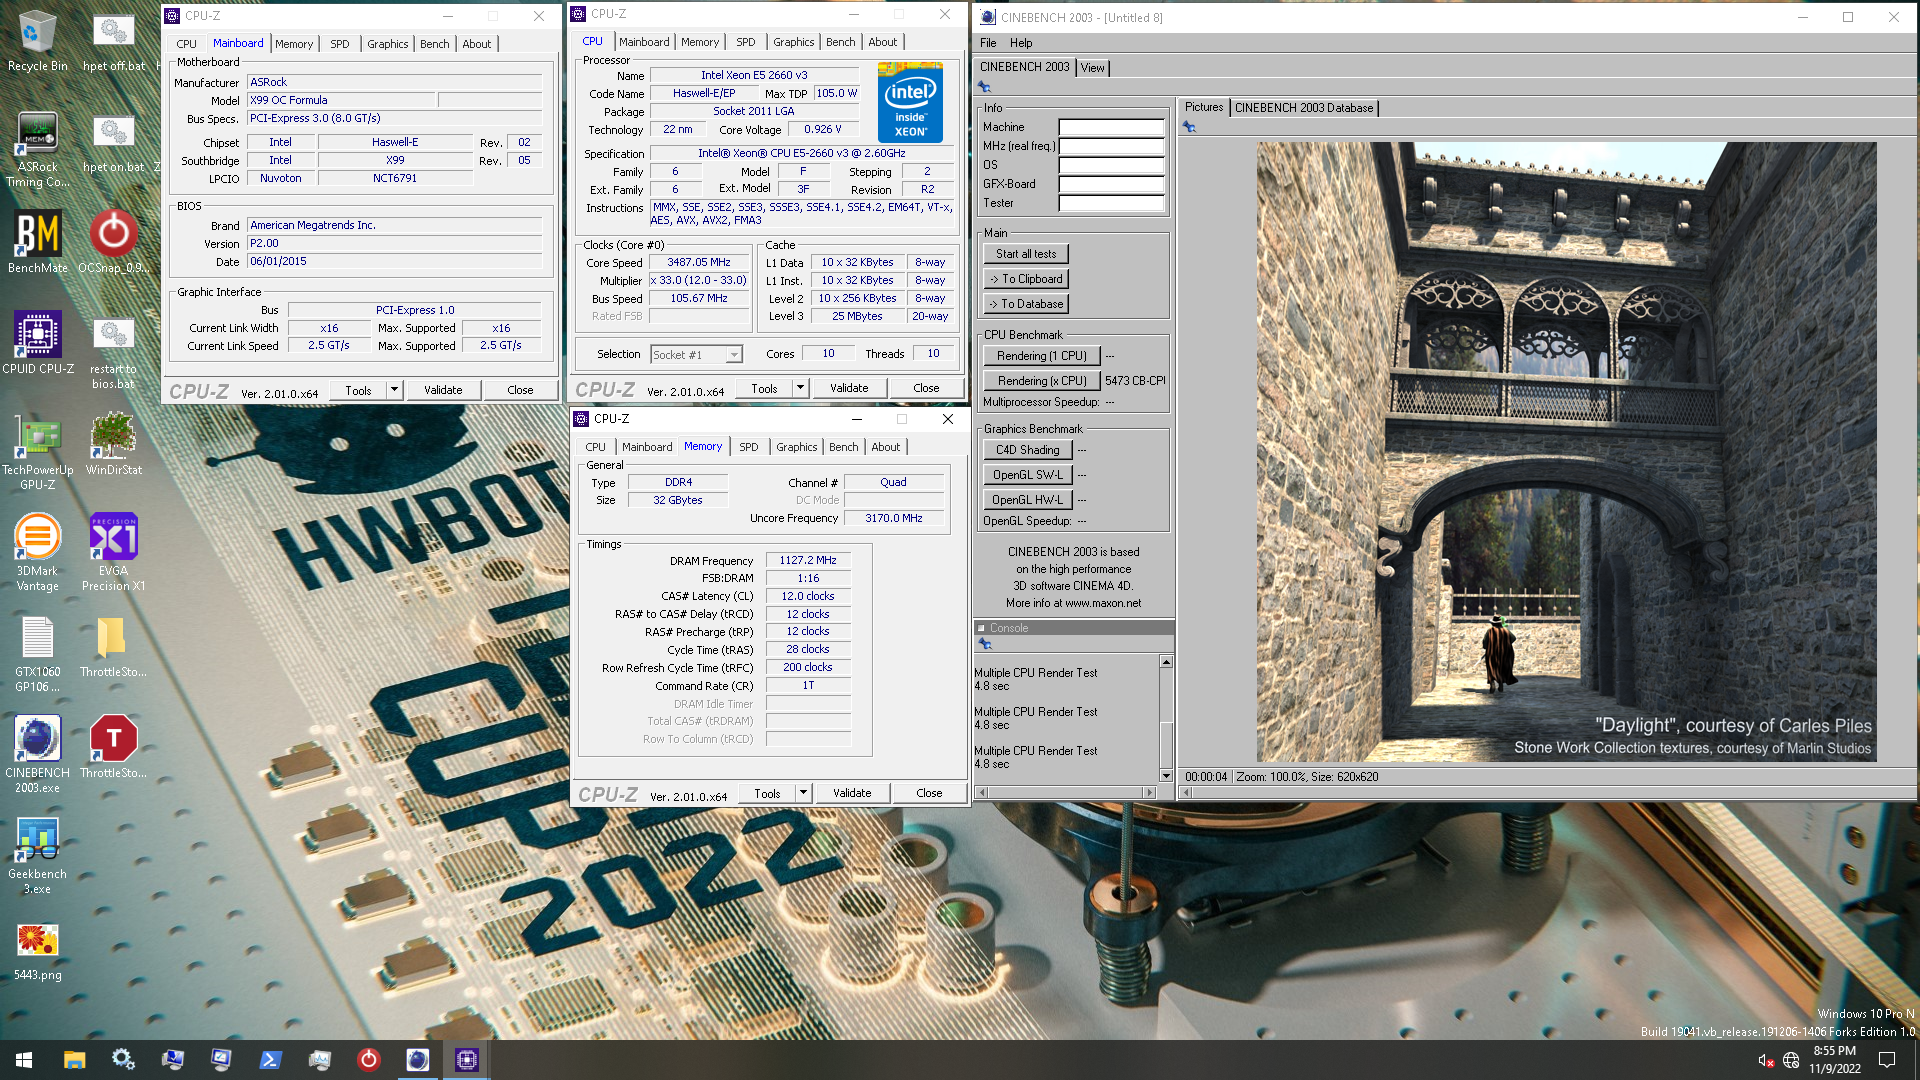Viewport: 1920px width, 1080px height.
Task: Click To Clipboard button
Action: (1026, 279)
